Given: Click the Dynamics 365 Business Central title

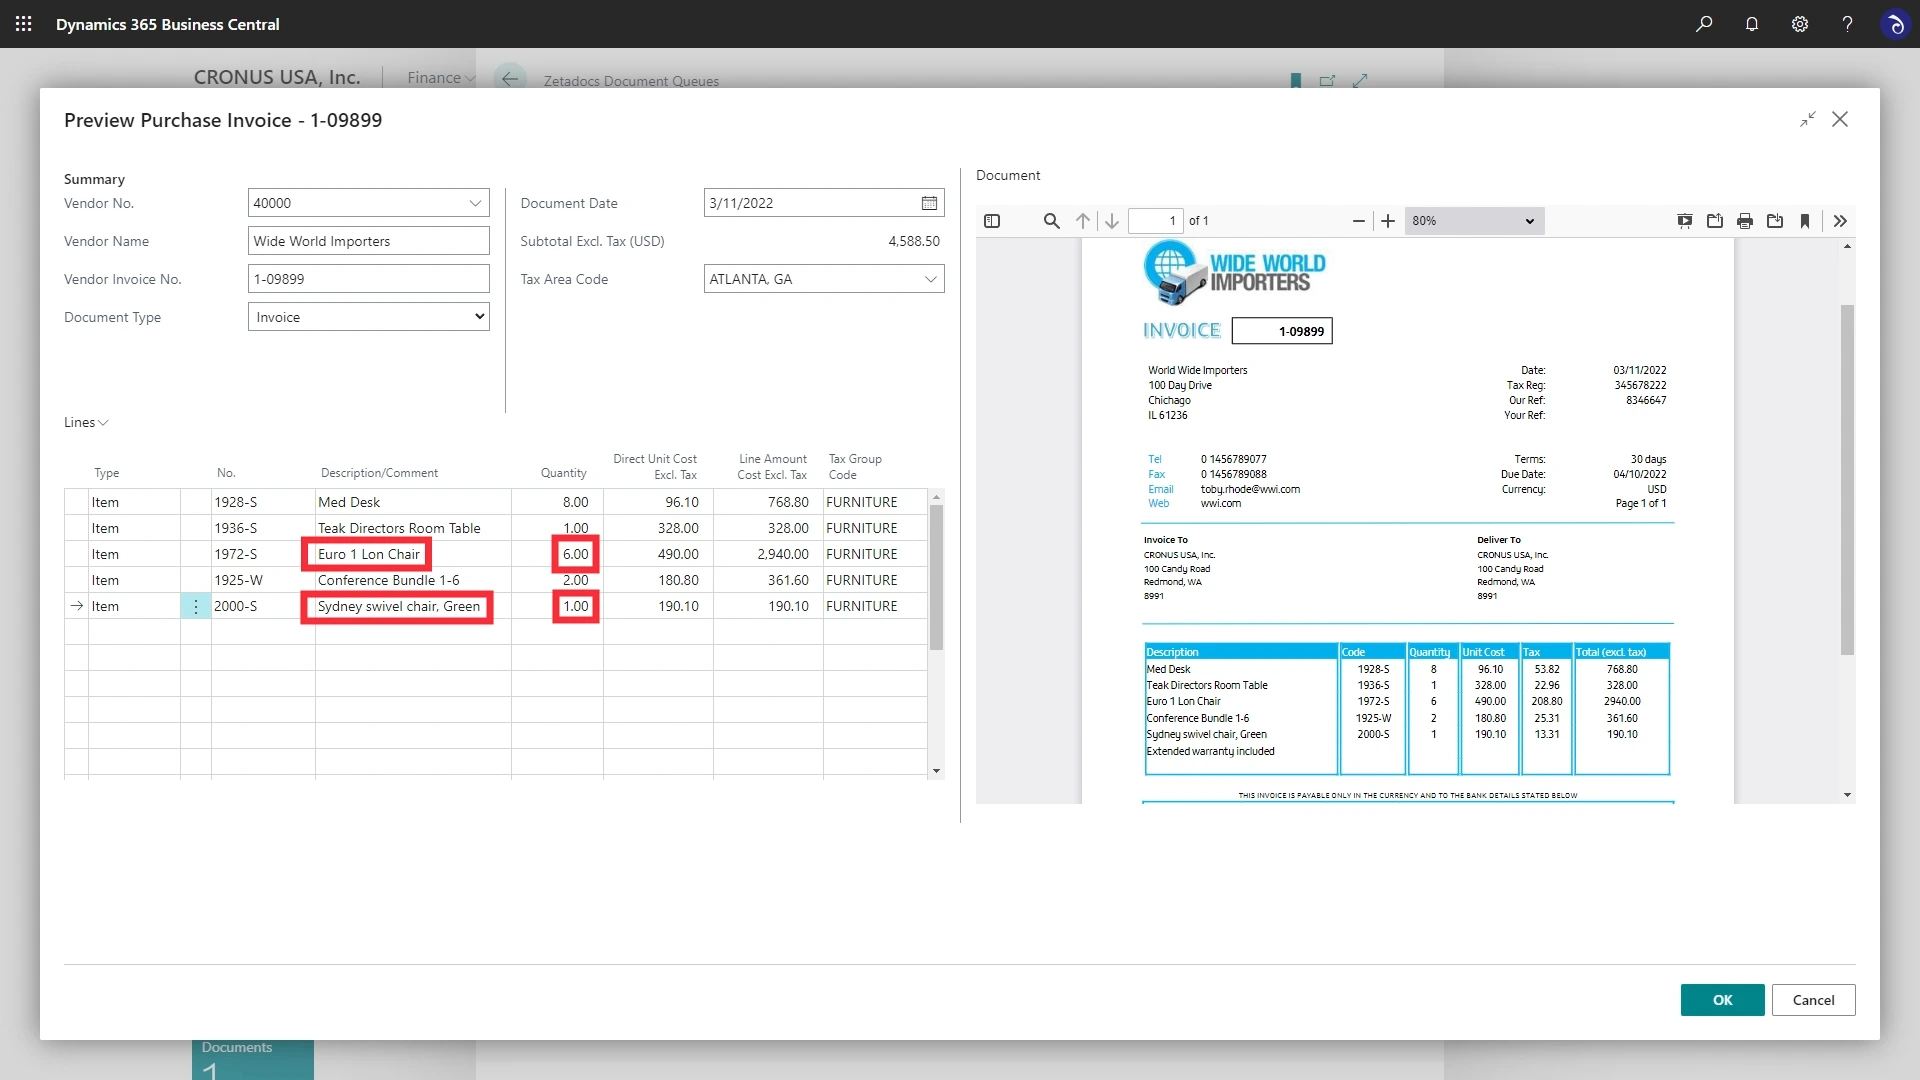Looking at the screenshot, I should (168, 24).
